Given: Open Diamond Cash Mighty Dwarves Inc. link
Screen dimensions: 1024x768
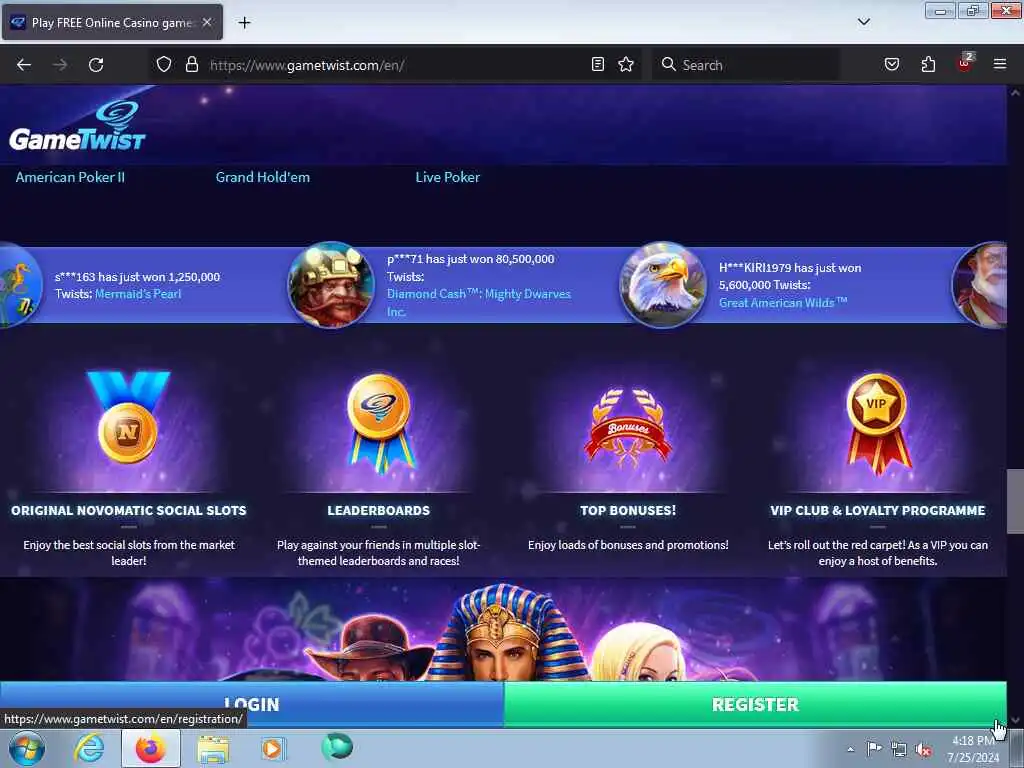Looking at the screenshot, I should 479,303.
